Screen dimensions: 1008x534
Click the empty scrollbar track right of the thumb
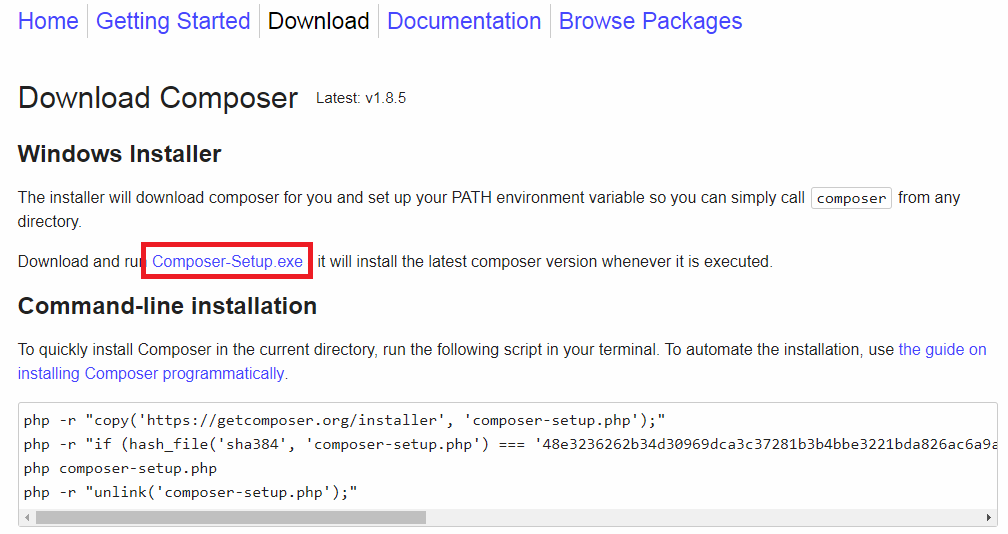(700, 518)
